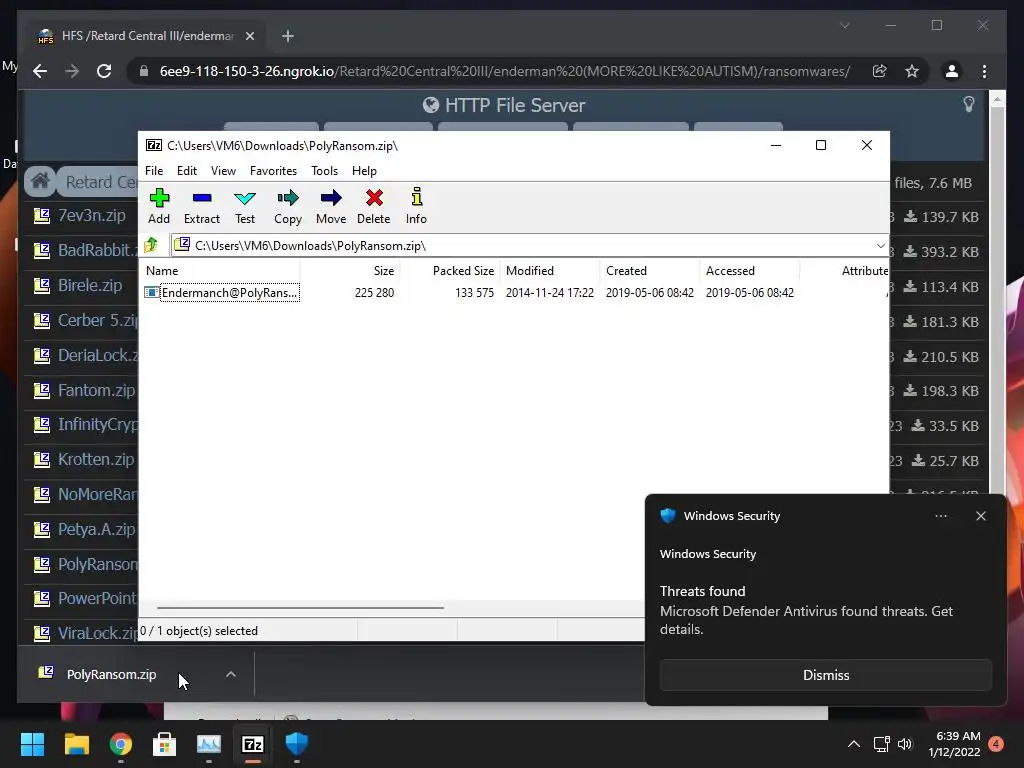Expand Chrome tab search chevron
The image size is (1024, 768).
[844, 25]
